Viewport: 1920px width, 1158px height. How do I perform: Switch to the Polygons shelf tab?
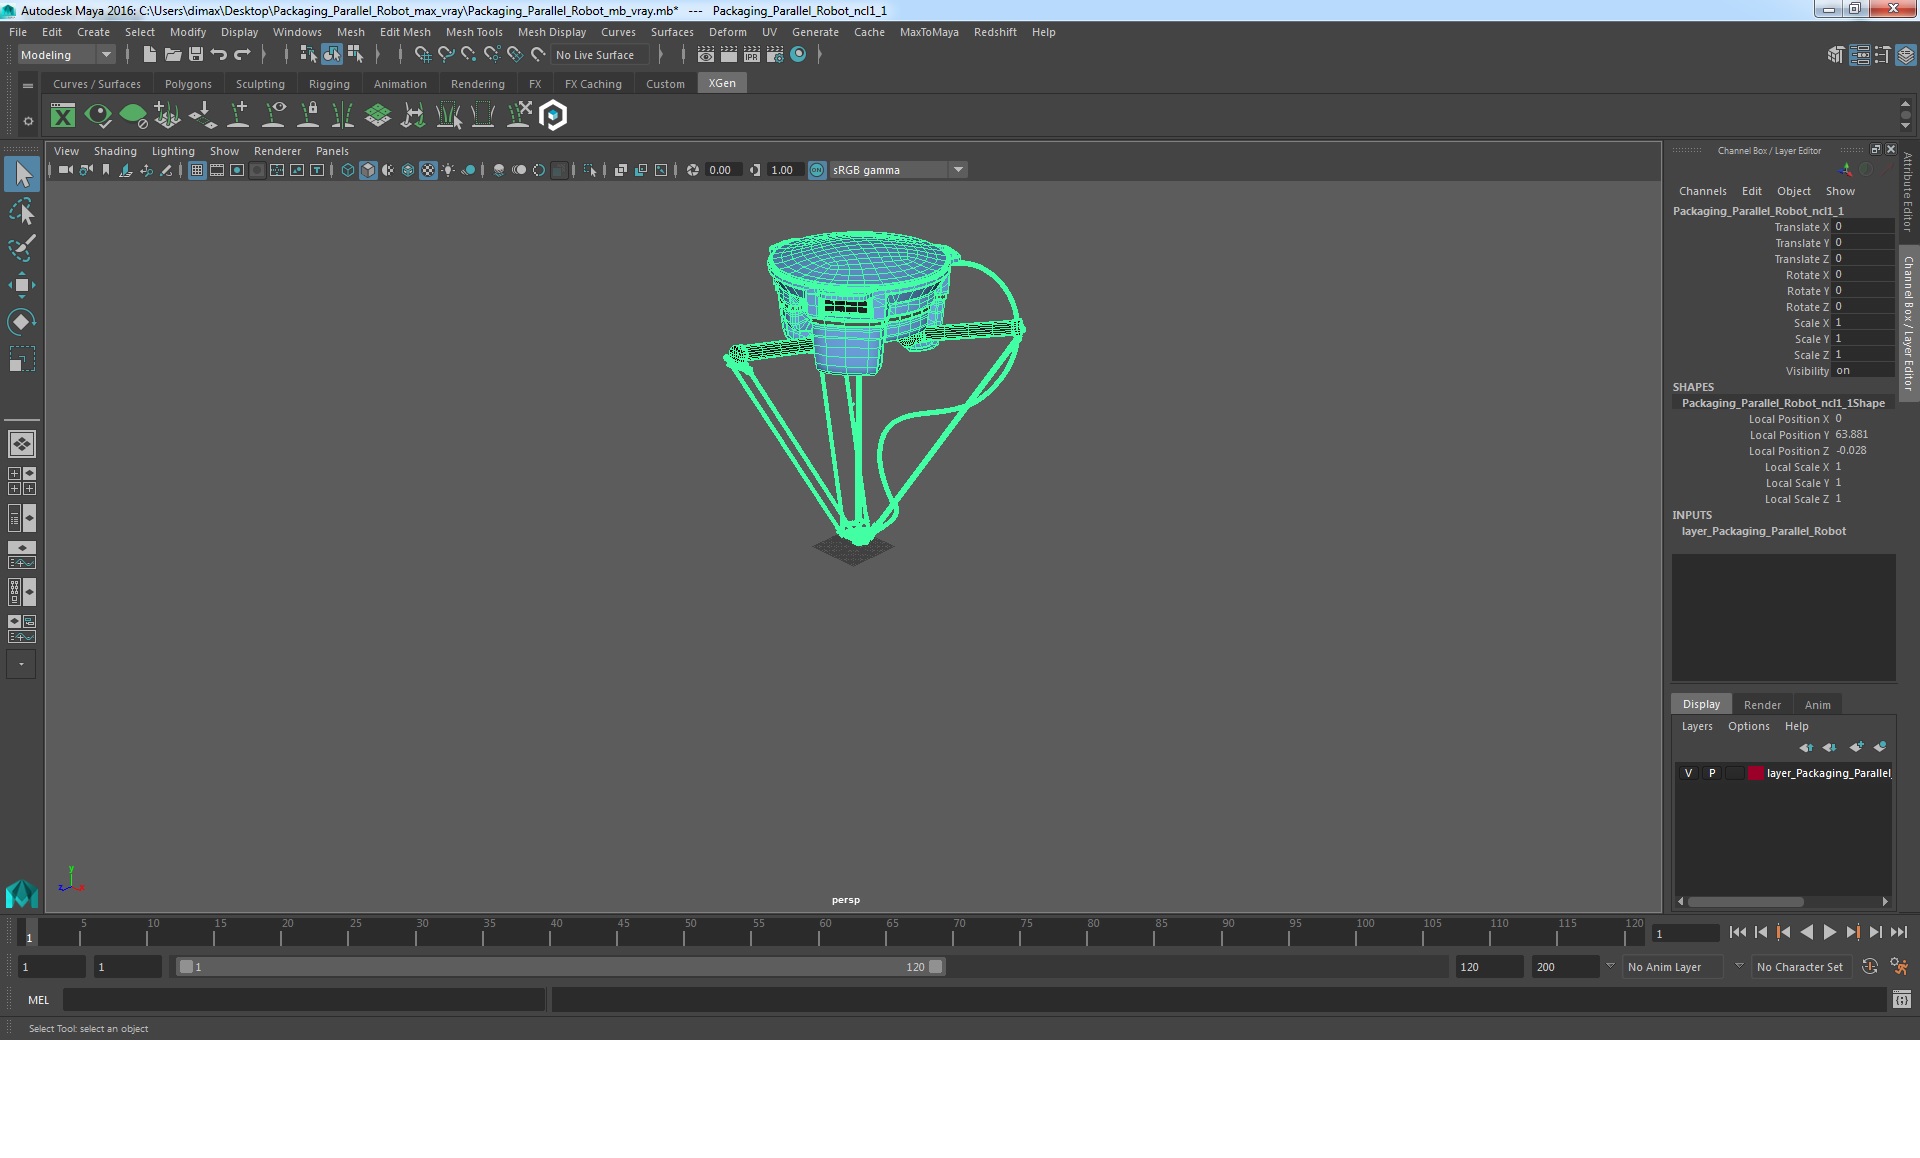188,84
